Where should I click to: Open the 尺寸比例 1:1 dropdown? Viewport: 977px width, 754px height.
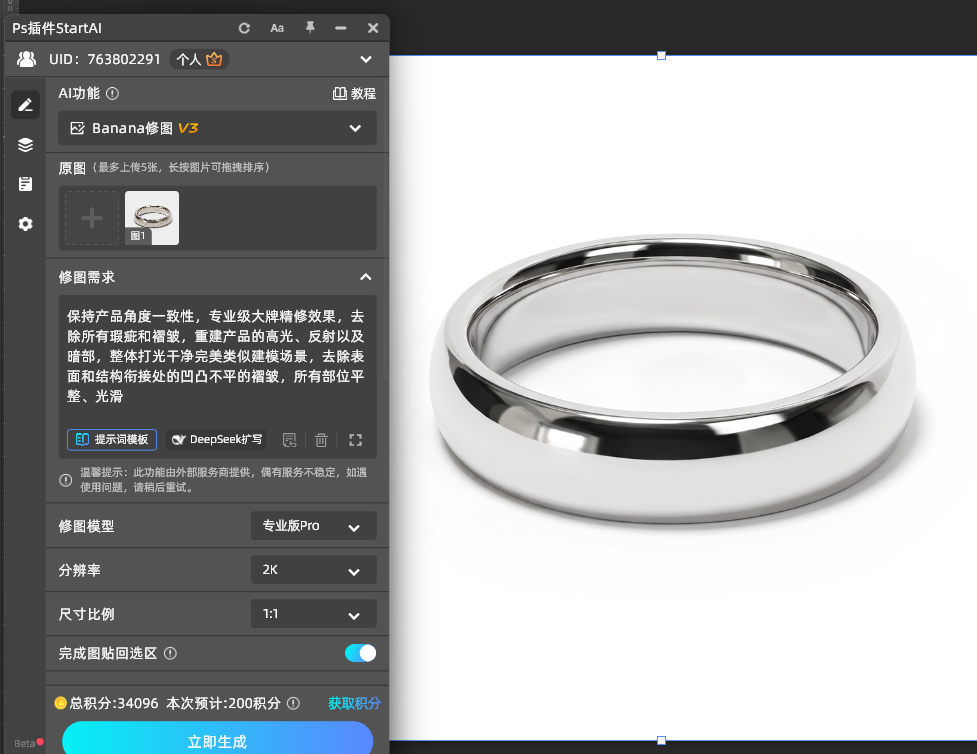pos(313,614)
